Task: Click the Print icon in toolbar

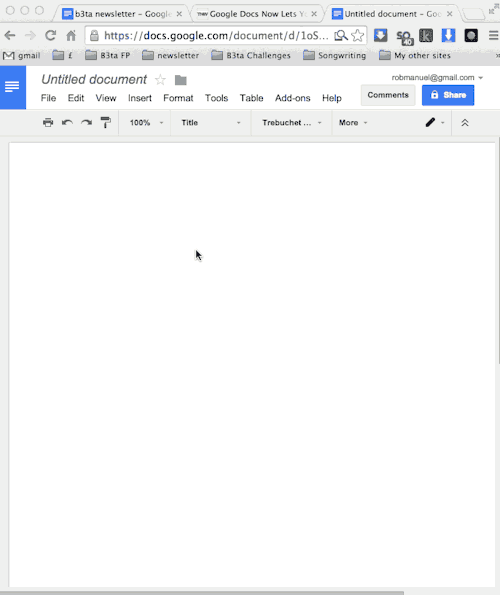Action: pyautogui.click(x=48, y=123)
